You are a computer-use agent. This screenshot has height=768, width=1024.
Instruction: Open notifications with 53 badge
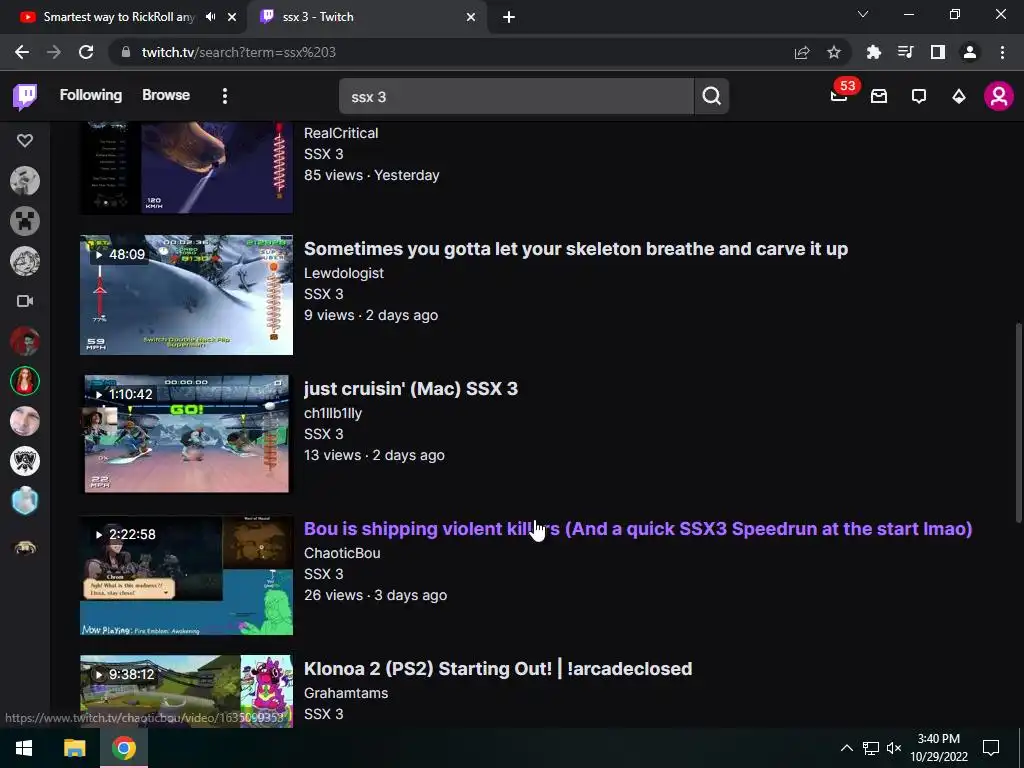pyautogui.click(x=840, y=95)
